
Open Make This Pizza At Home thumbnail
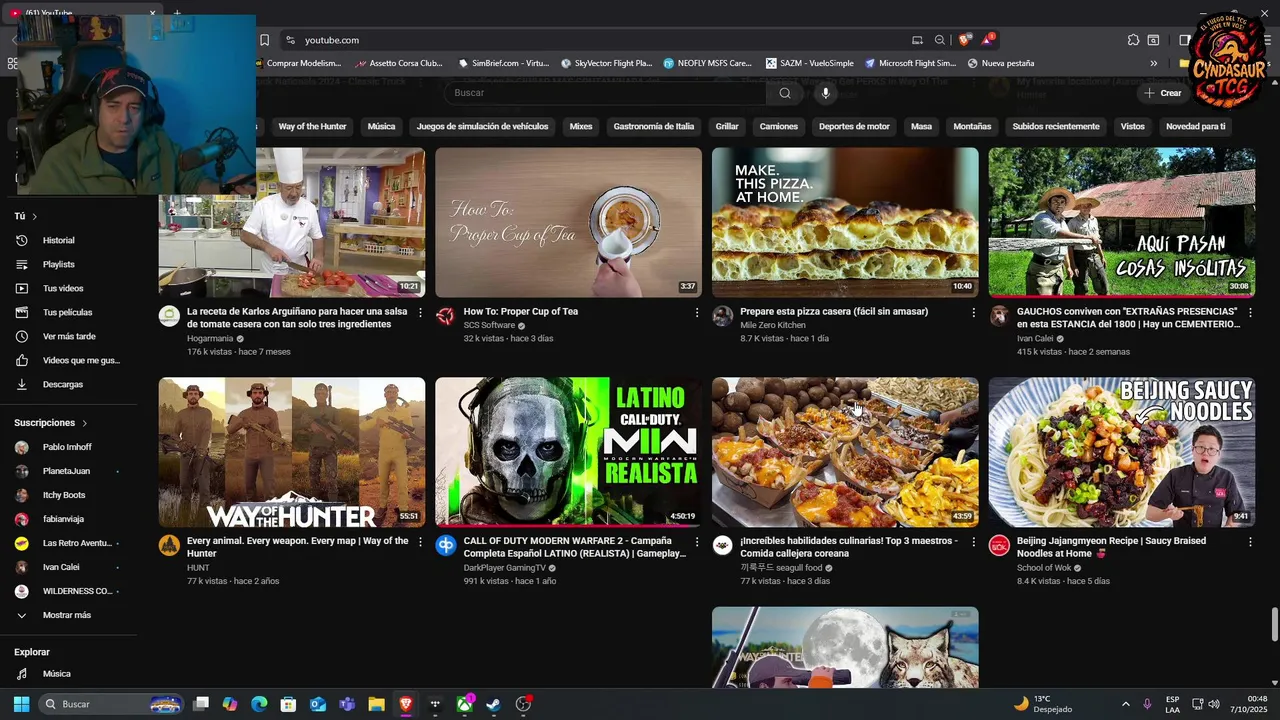point(845,222)
